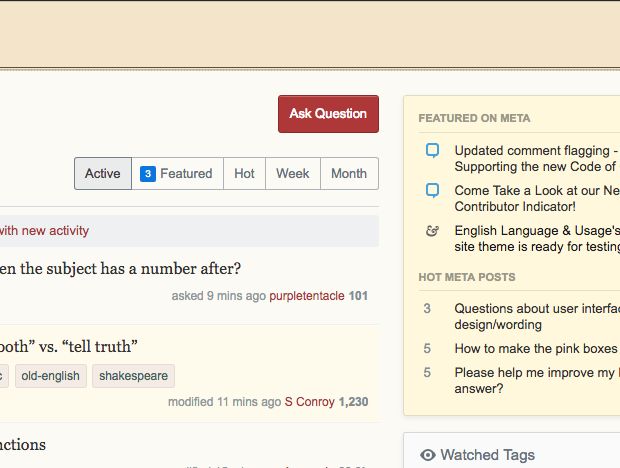Screen dimensions: 620x468
Task: Switch to the Month tab
Action: click(x=349, y=174)
